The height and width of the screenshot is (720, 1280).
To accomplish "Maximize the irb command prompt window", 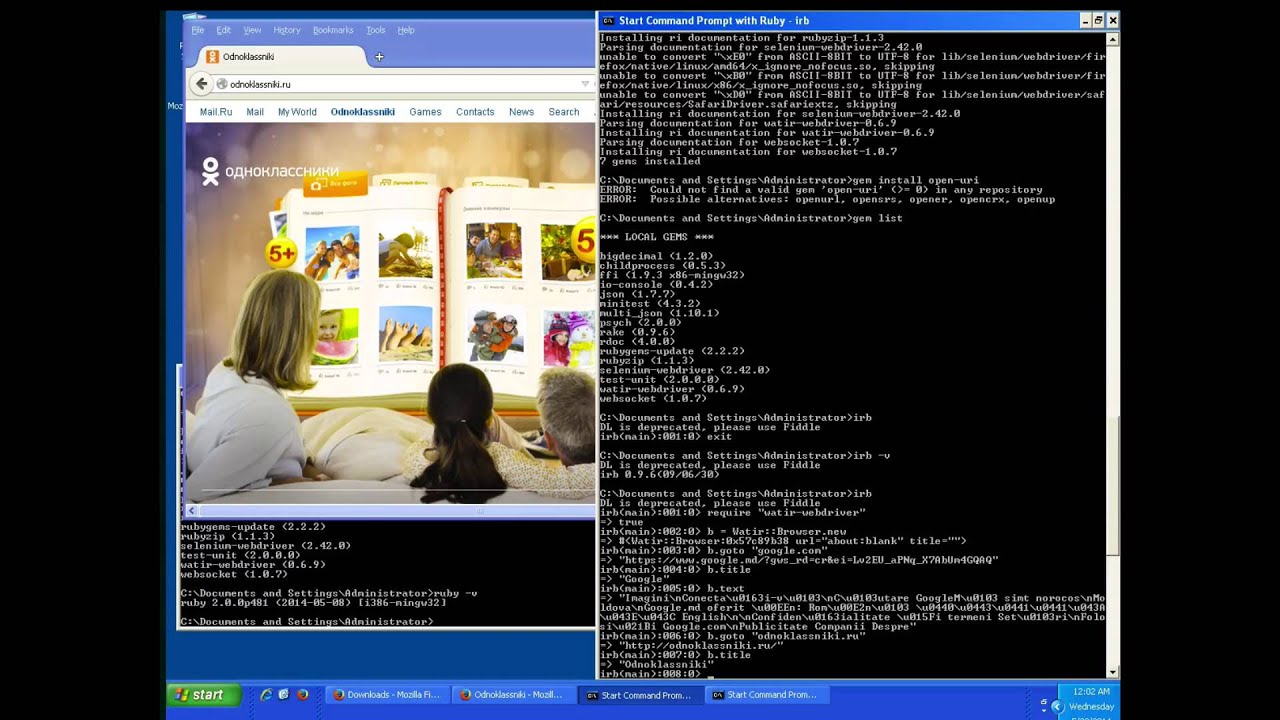I will pos(1098,20).
